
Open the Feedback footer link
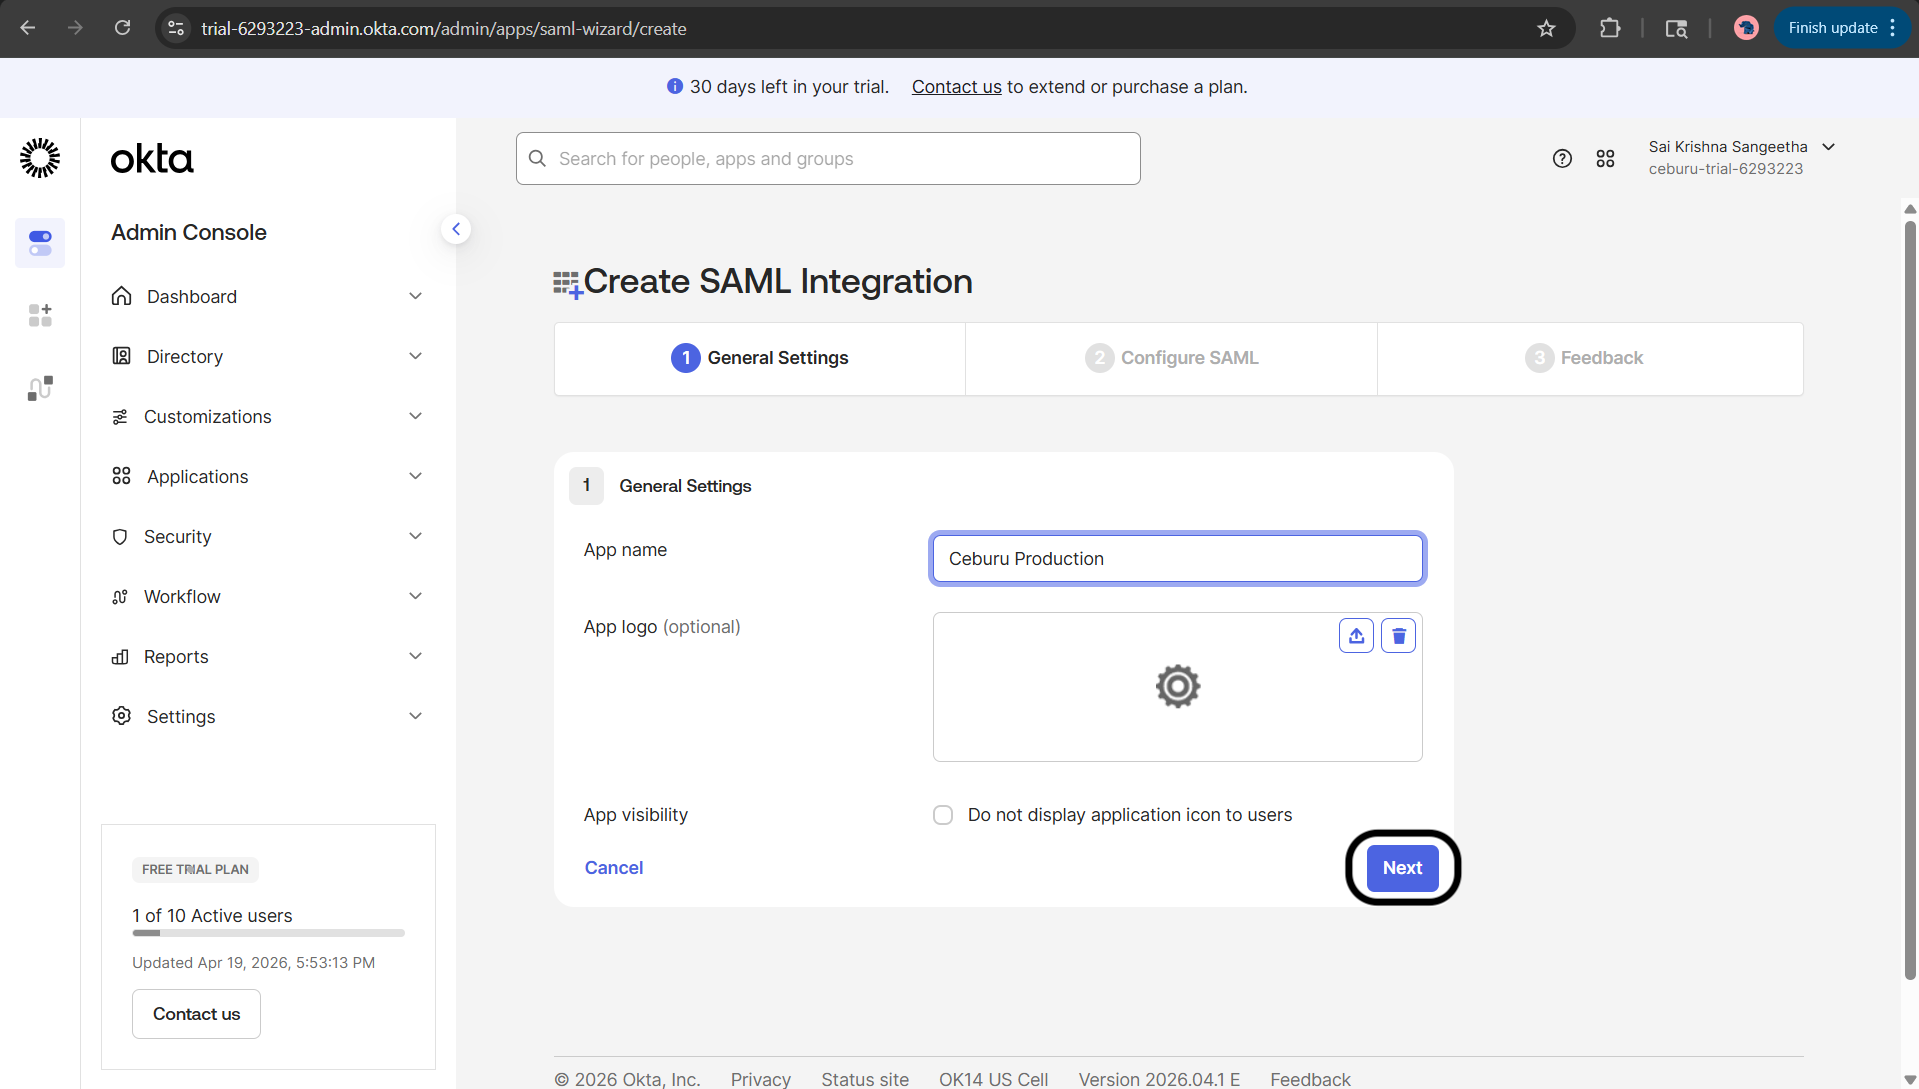1310,1079
